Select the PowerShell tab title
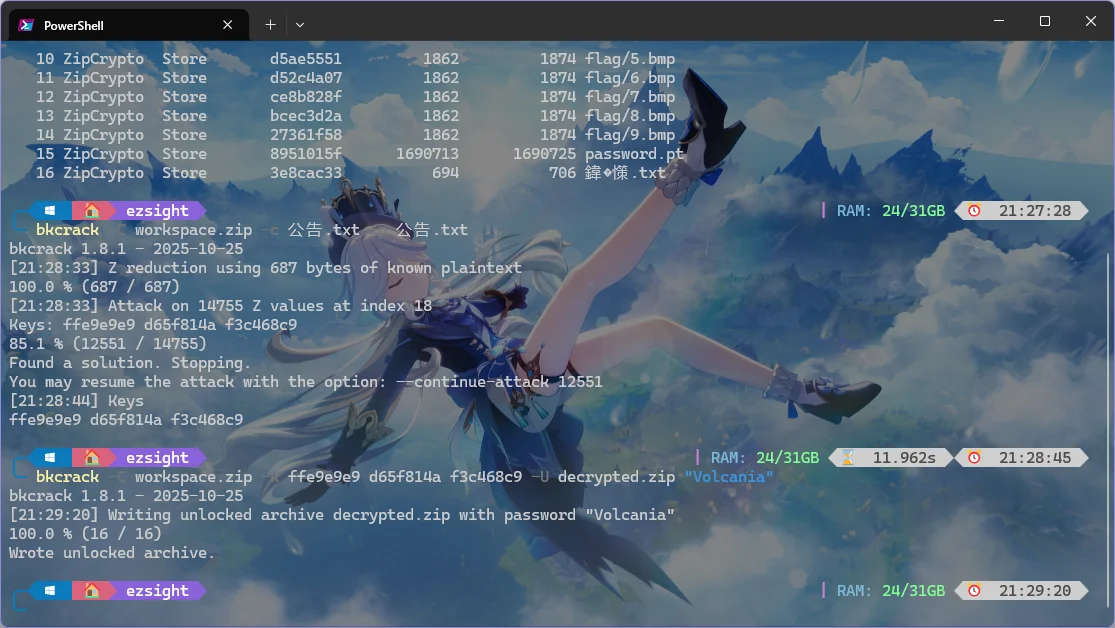The height and width of the screenshot is (628, 1115). click(x=74, y=25)
